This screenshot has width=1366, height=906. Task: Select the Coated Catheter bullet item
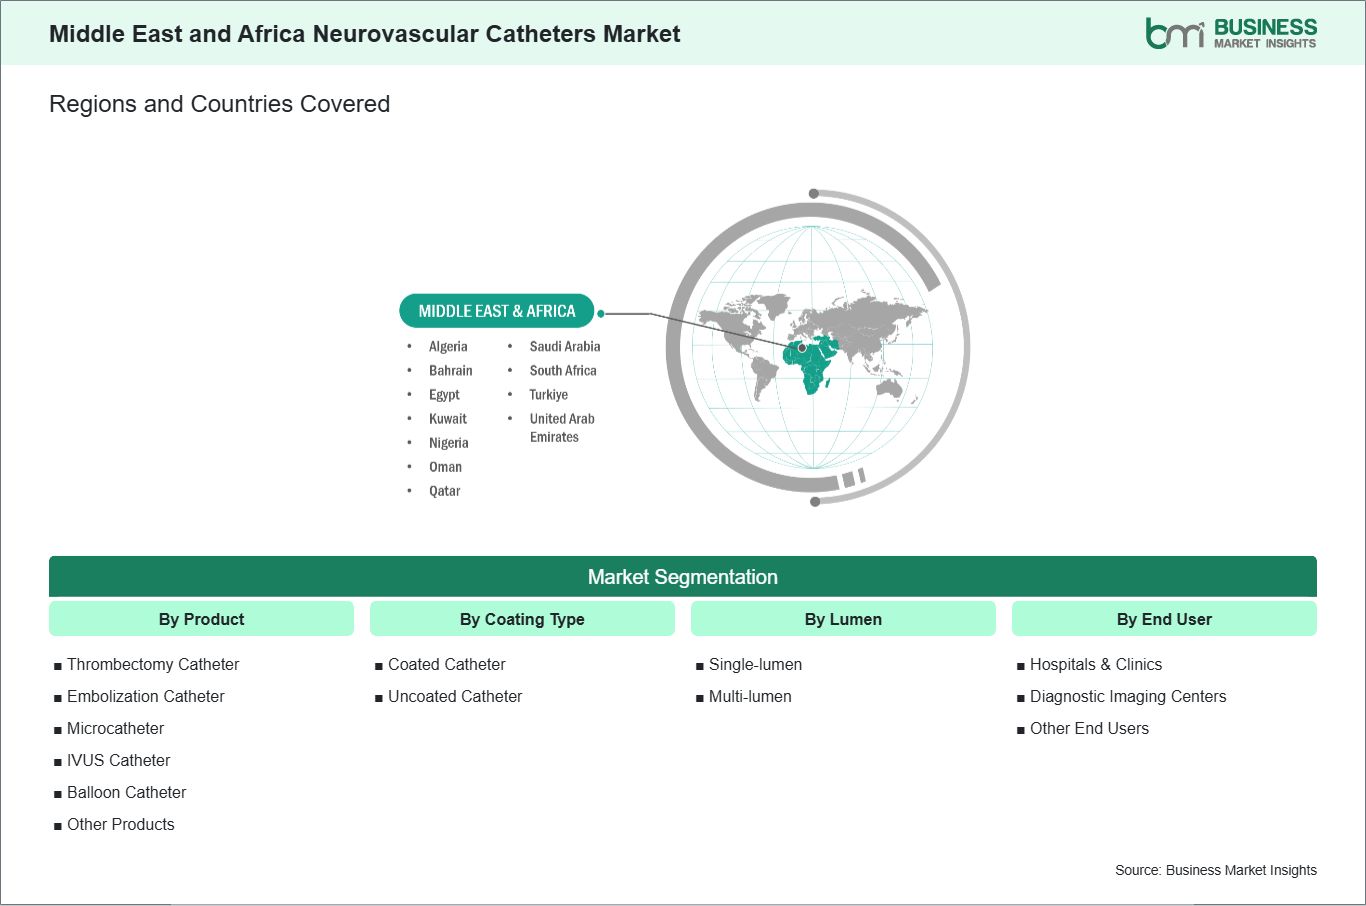[x=445, y=664]
